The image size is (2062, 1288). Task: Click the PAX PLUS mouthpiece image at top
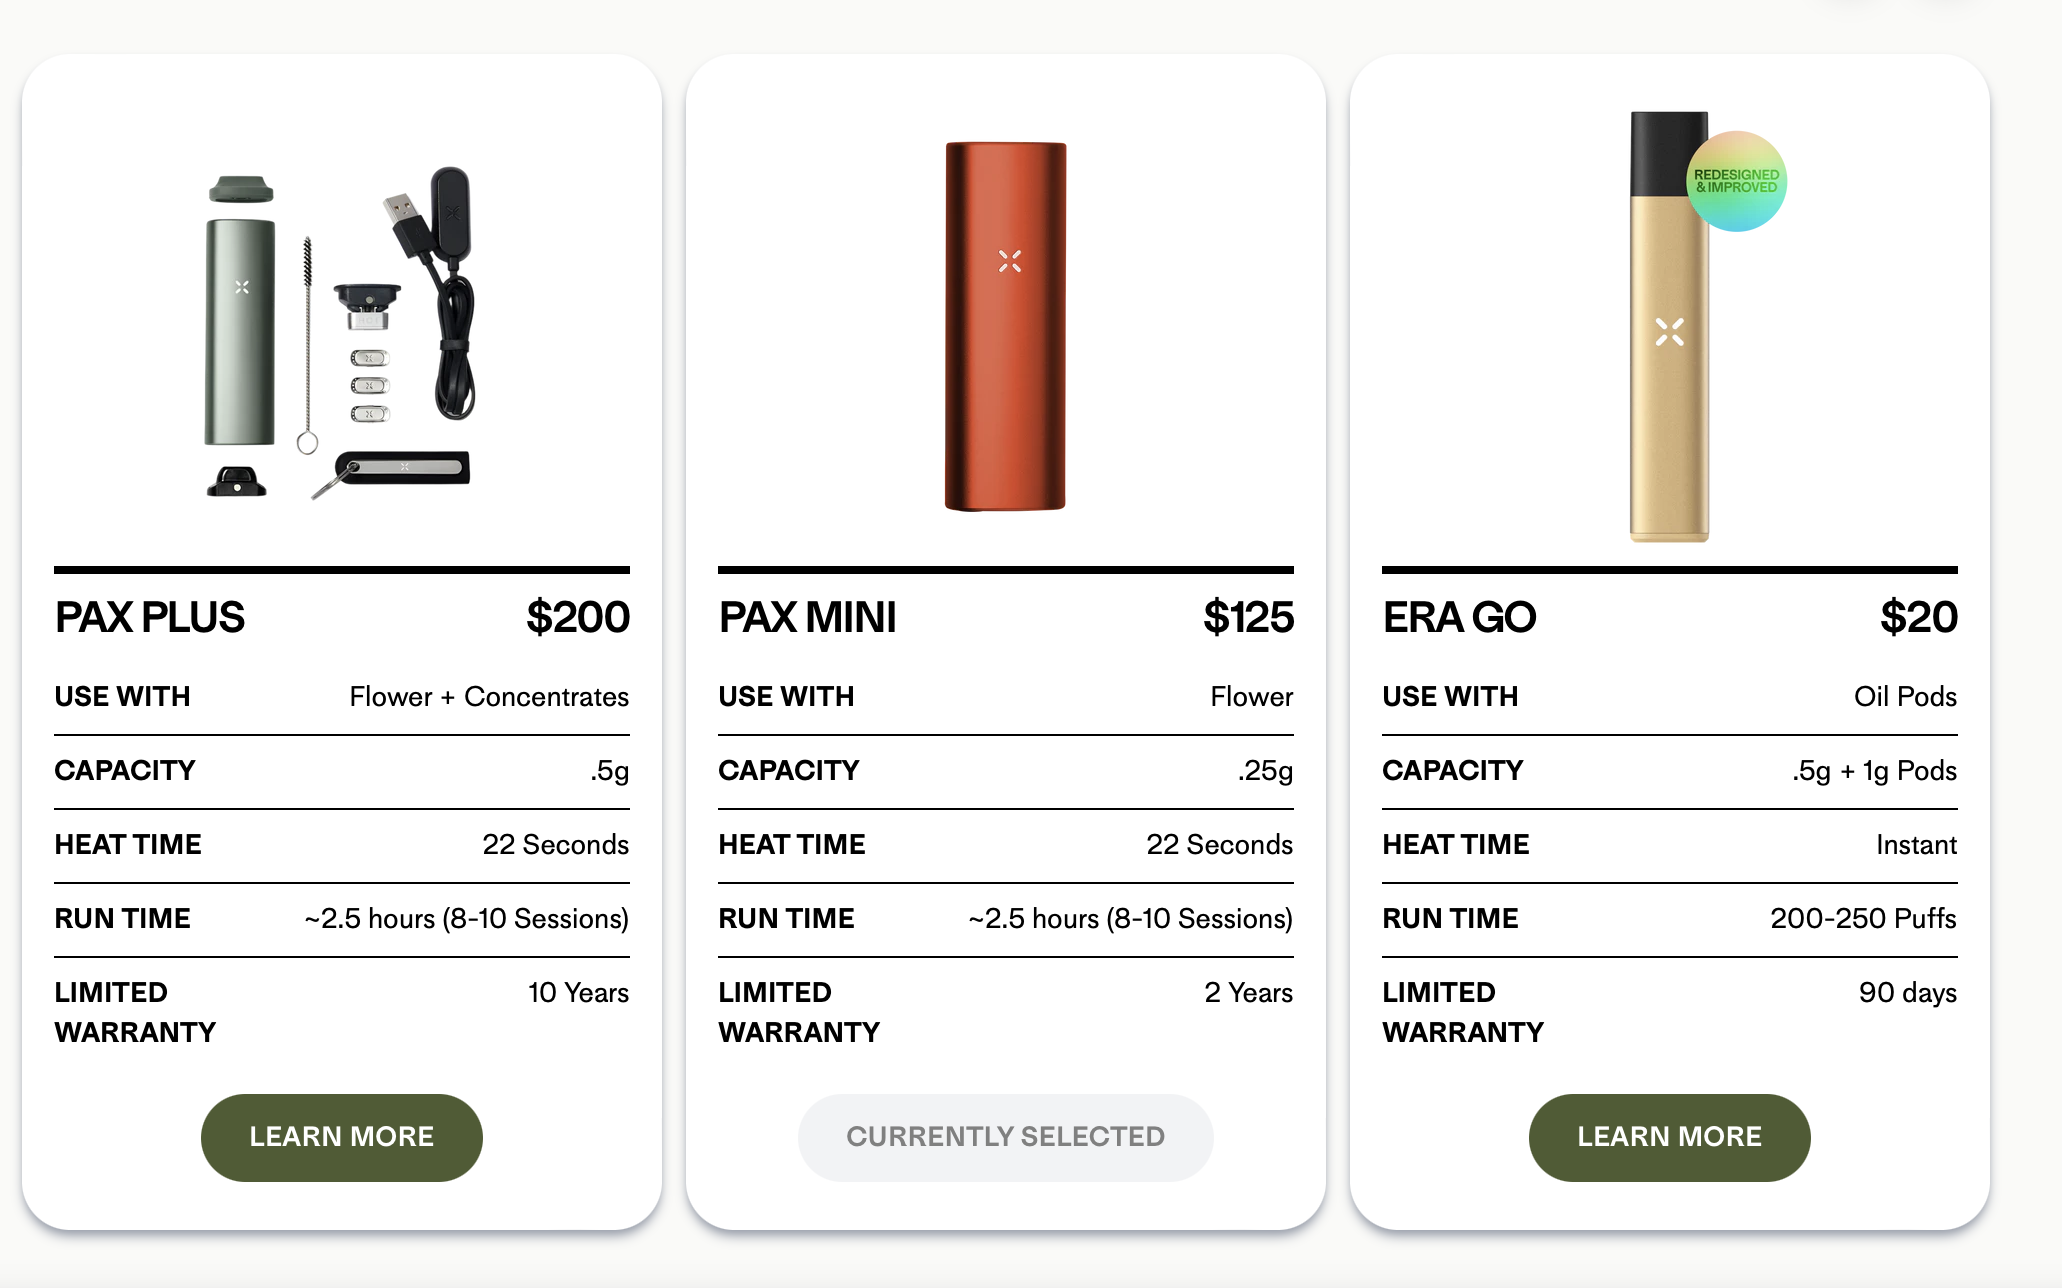click(x=241, y=189)
